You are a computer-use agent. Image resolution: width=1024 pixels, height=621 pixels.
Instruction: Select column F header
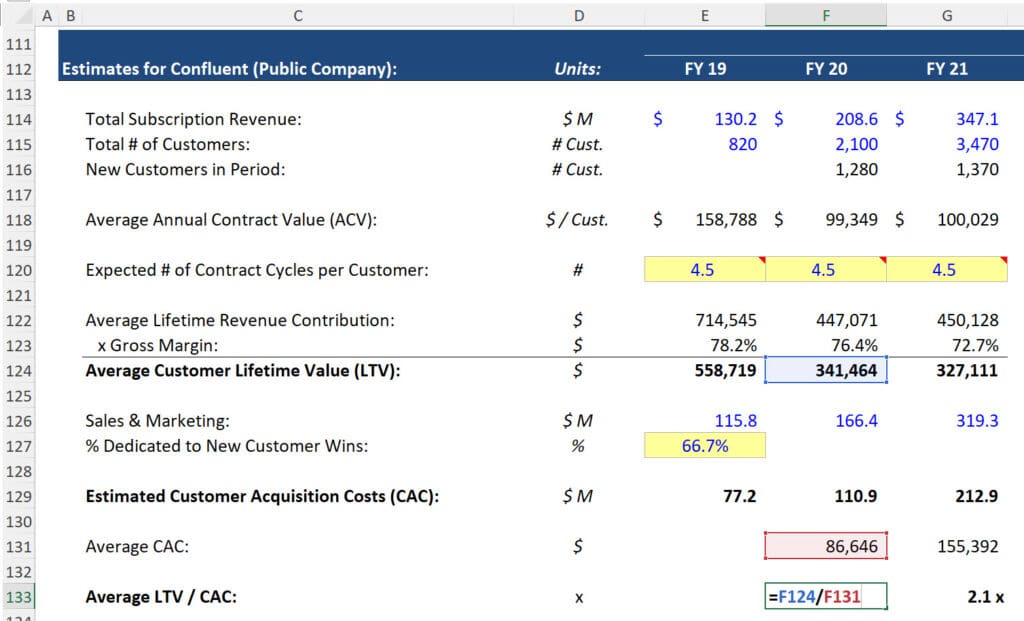[825, 15]
